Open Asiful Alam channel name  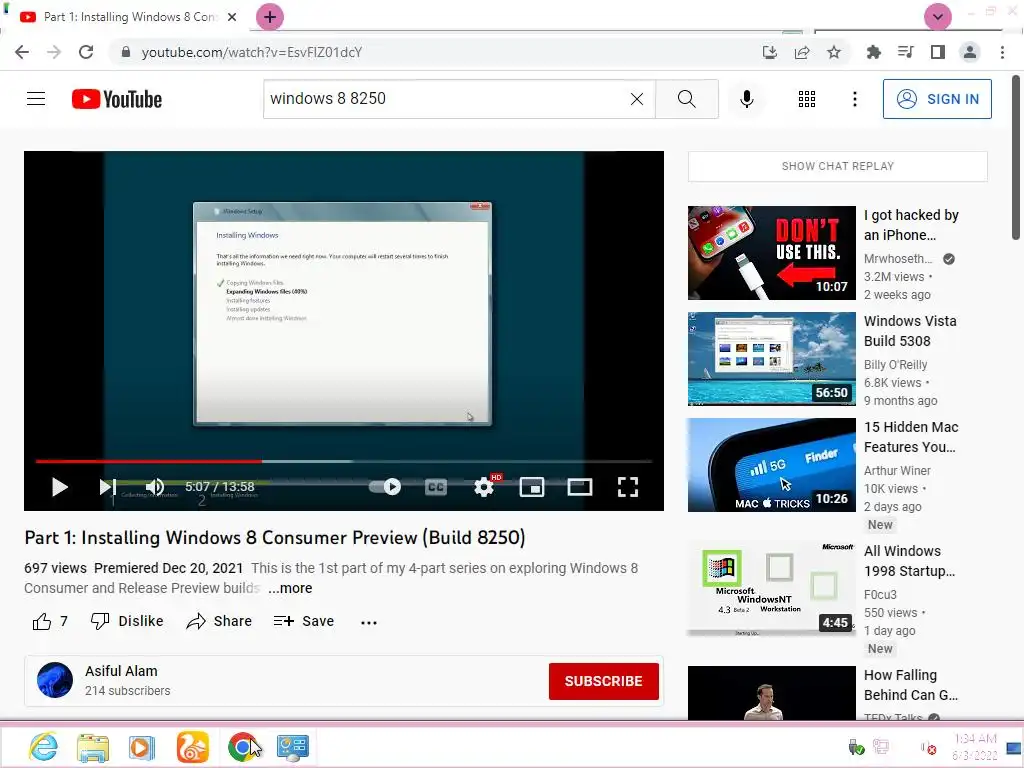[121, 671]
